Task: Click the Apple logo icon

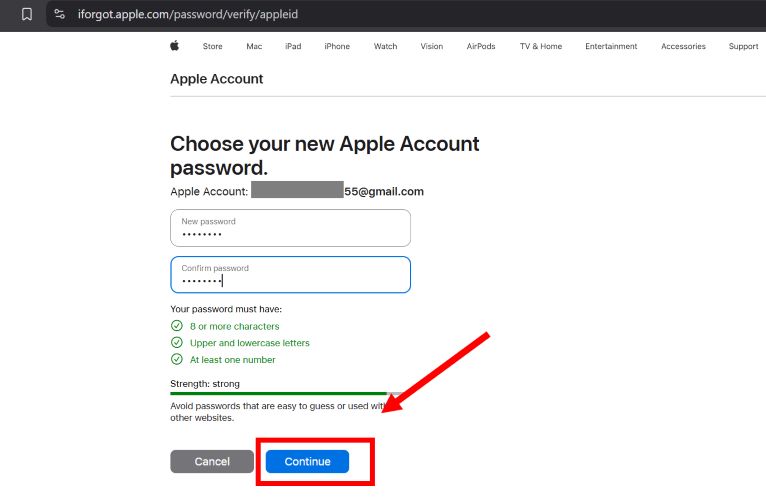Action: pyautogui.click(x=174, y=46)
